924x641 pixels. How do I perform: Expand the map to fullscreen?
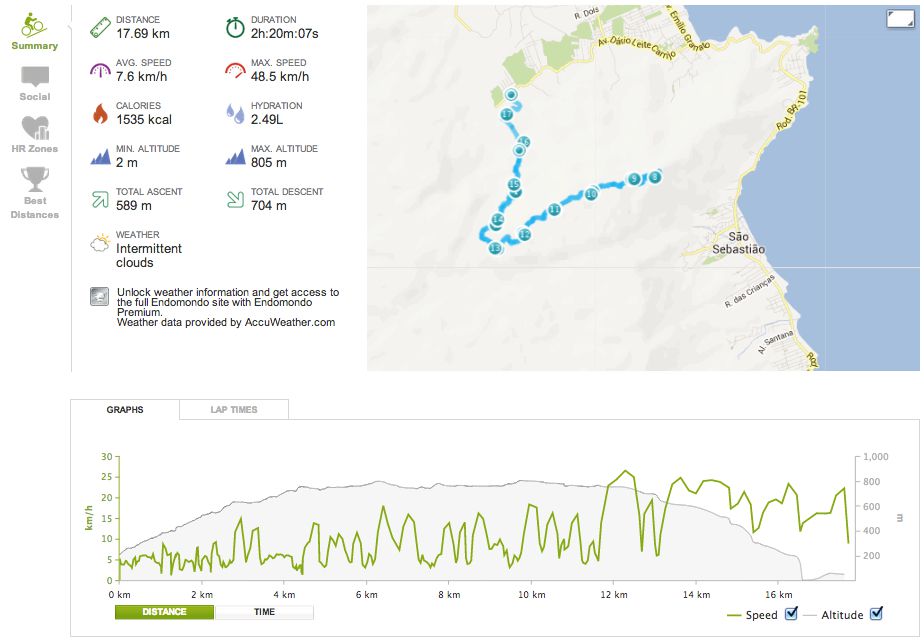pyautogui.click(x=899, y=17)
